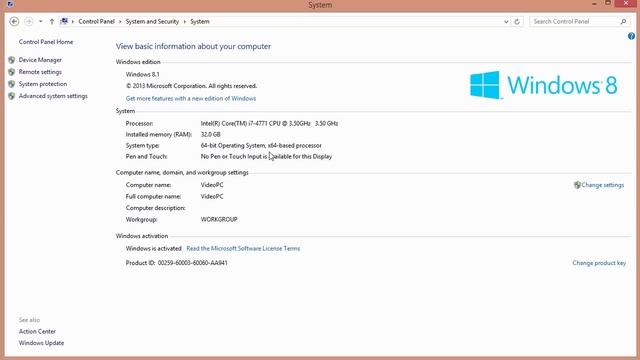Click the No Pen or Touch Input text

266,156
